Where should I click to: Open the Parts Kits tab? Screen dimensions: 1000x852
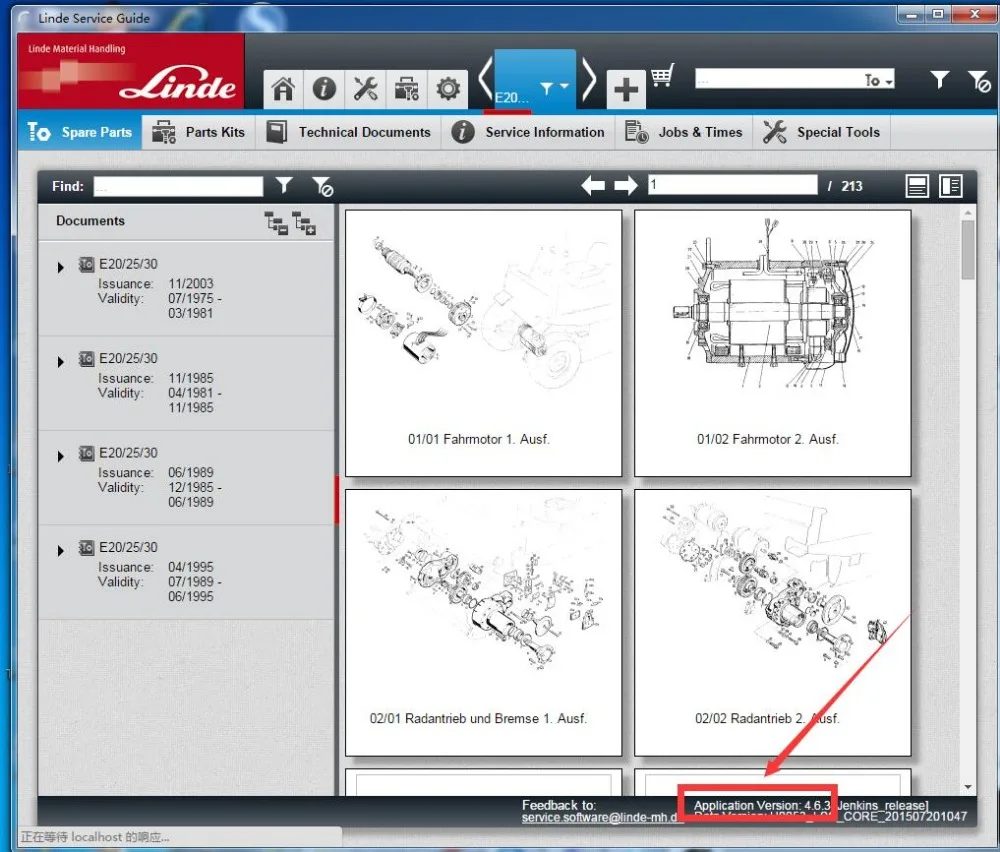(x=198, y=132)
